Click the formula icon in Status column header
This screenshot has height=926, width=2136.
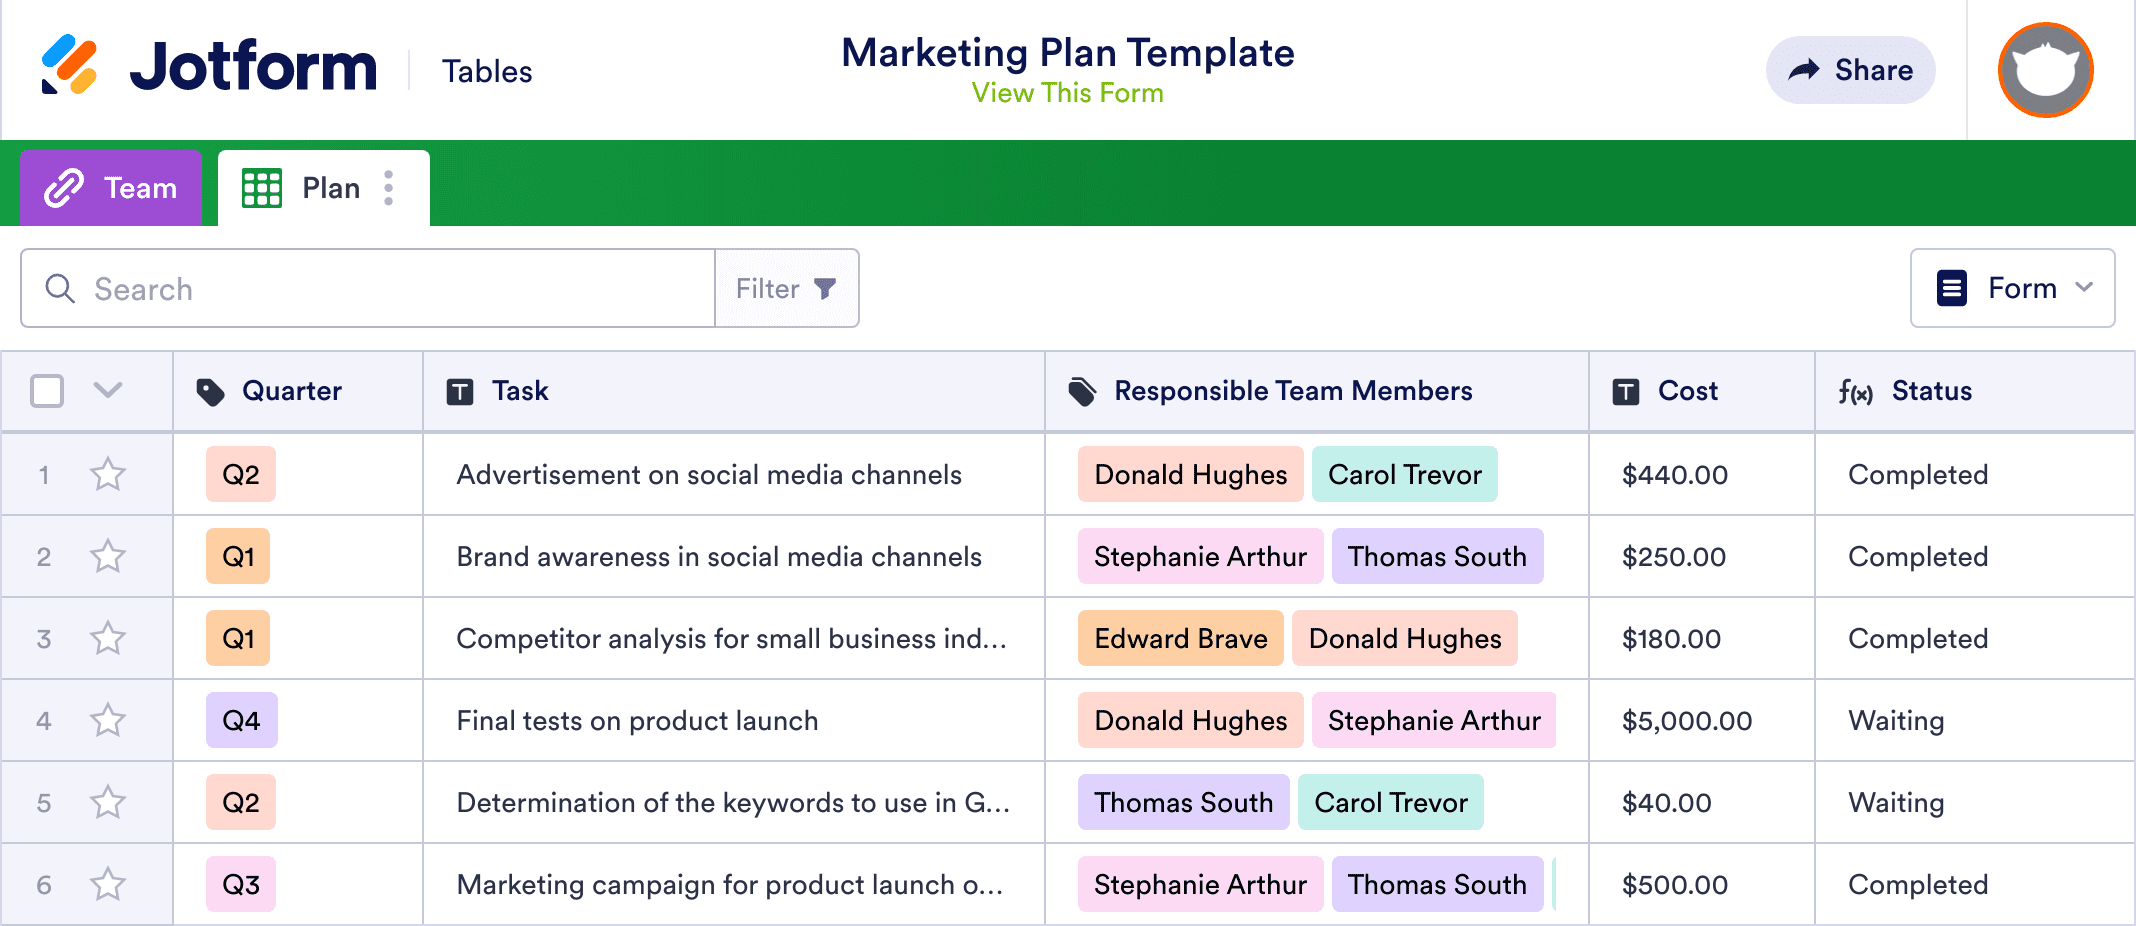point(1858,392)
